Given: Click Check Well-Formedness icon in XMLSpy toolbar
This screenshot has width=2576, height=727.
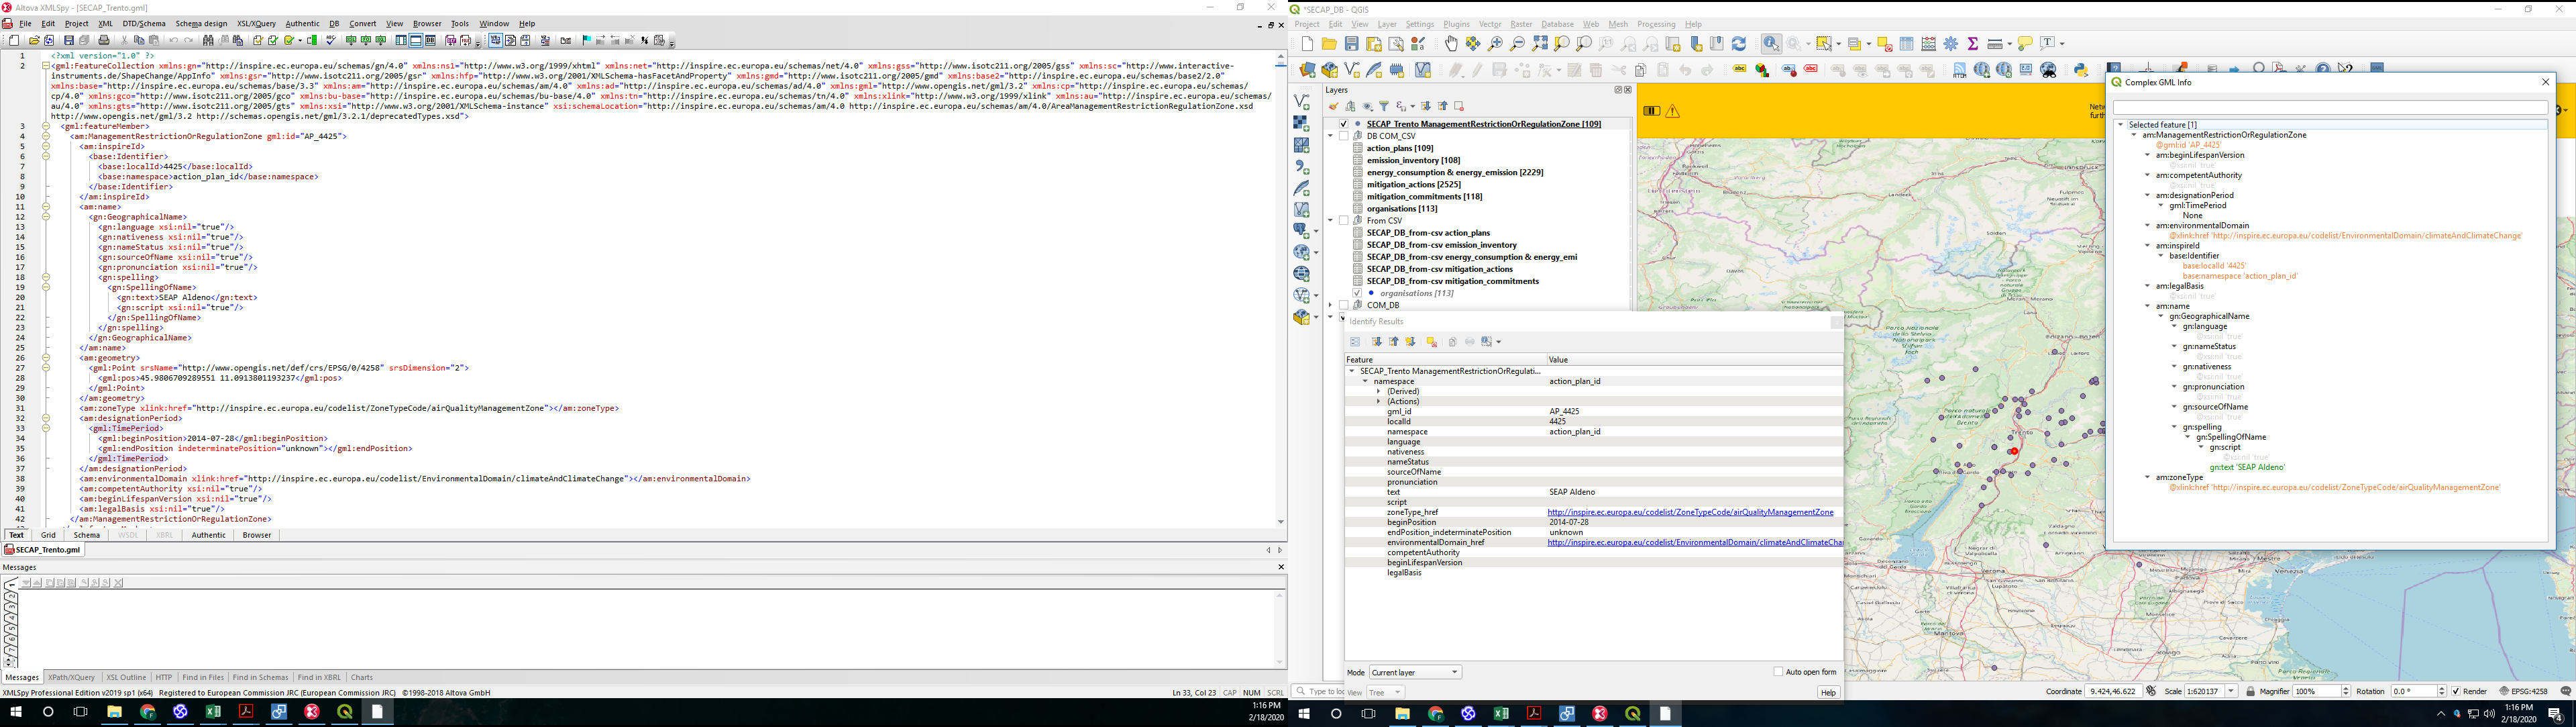Looking at the screenshot, I should [x=258, y=40].
